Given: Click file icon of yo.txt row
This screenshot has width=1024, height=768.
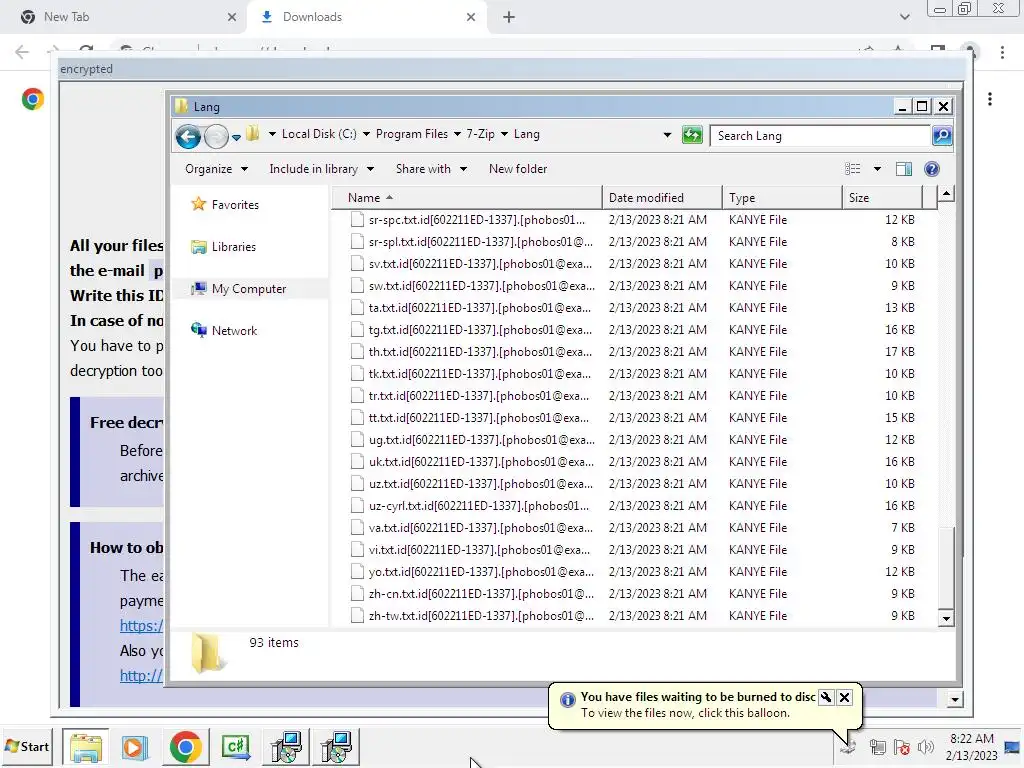Looking at the screenshot, I should click(357, 572).
